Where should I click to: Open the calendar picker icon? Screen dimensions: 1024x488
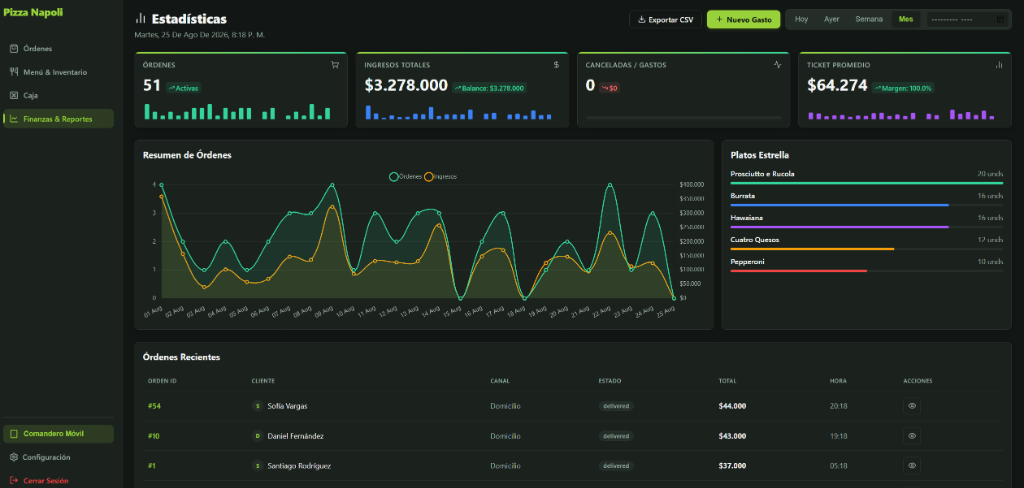(1000, 20)
